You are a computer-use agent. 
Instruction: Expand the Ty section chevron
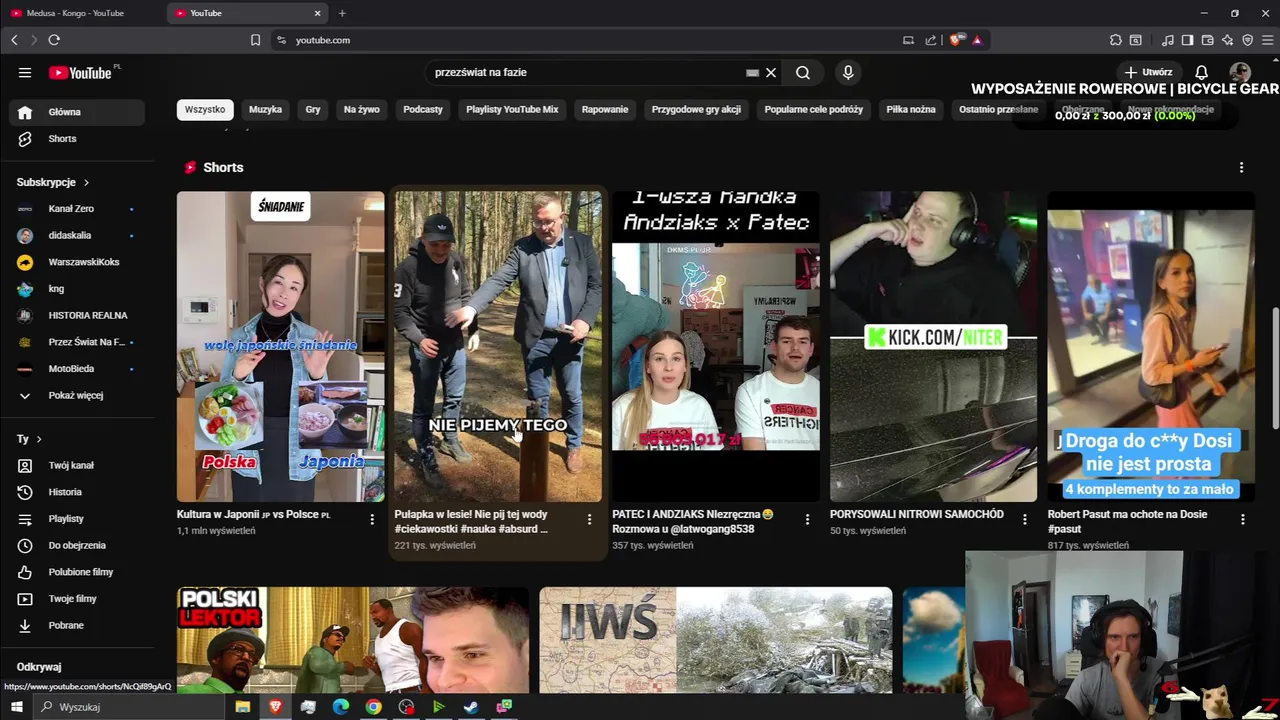39,439
